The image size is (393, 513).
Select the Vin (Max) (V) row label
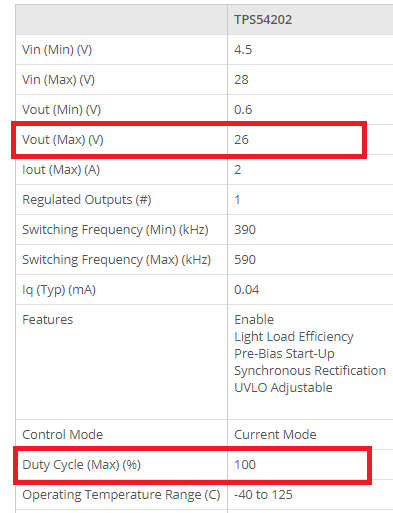click(x=58, y=80)
